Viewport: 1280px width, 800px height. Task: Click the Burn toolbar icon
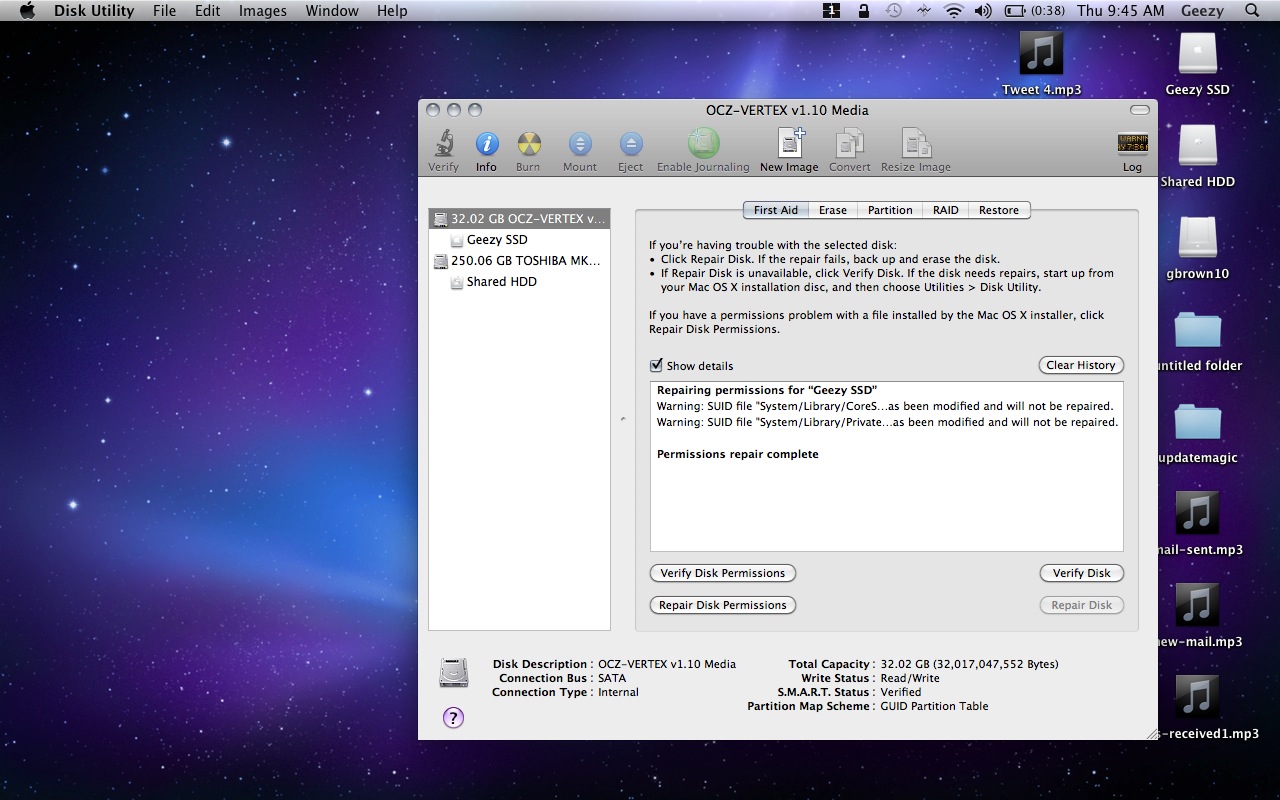click(x=528, y=145)
